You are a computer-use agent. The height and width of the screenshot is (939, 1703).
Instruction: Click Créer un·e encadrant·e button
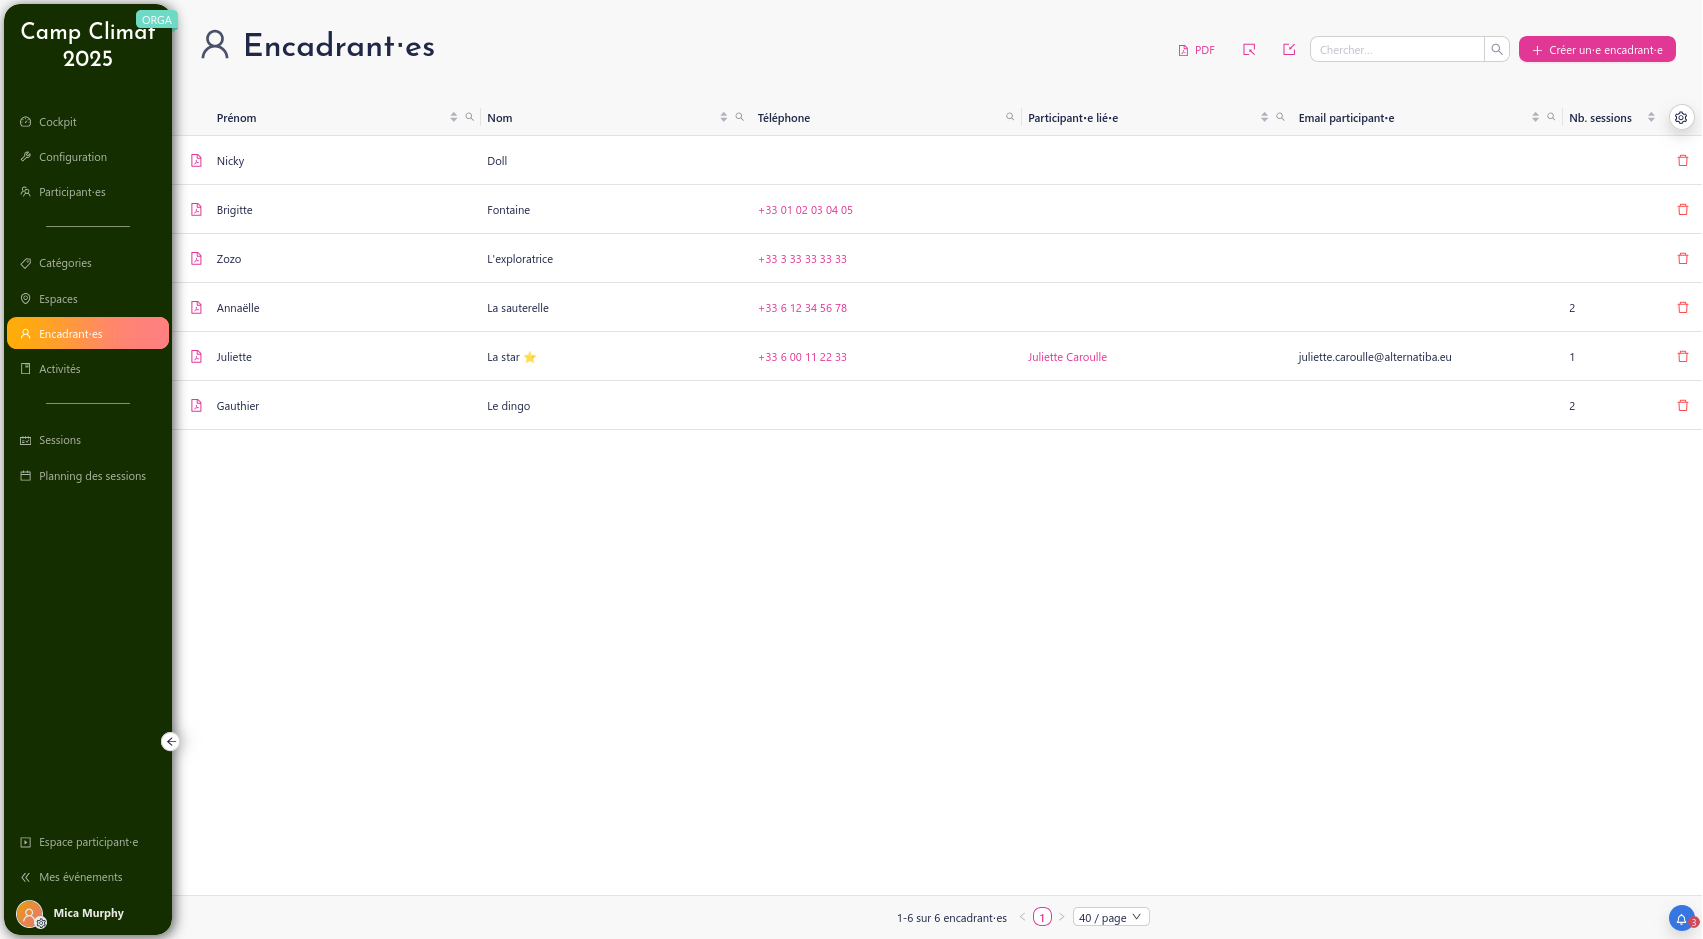coord(1596,49)
